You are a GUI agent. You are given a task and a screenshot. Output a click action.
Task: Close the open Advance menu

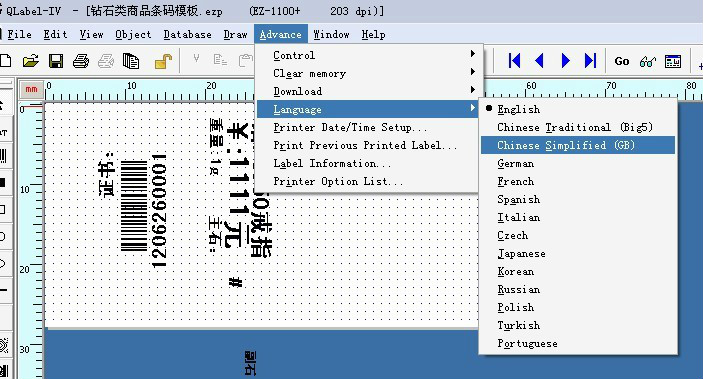pos(281,34)
